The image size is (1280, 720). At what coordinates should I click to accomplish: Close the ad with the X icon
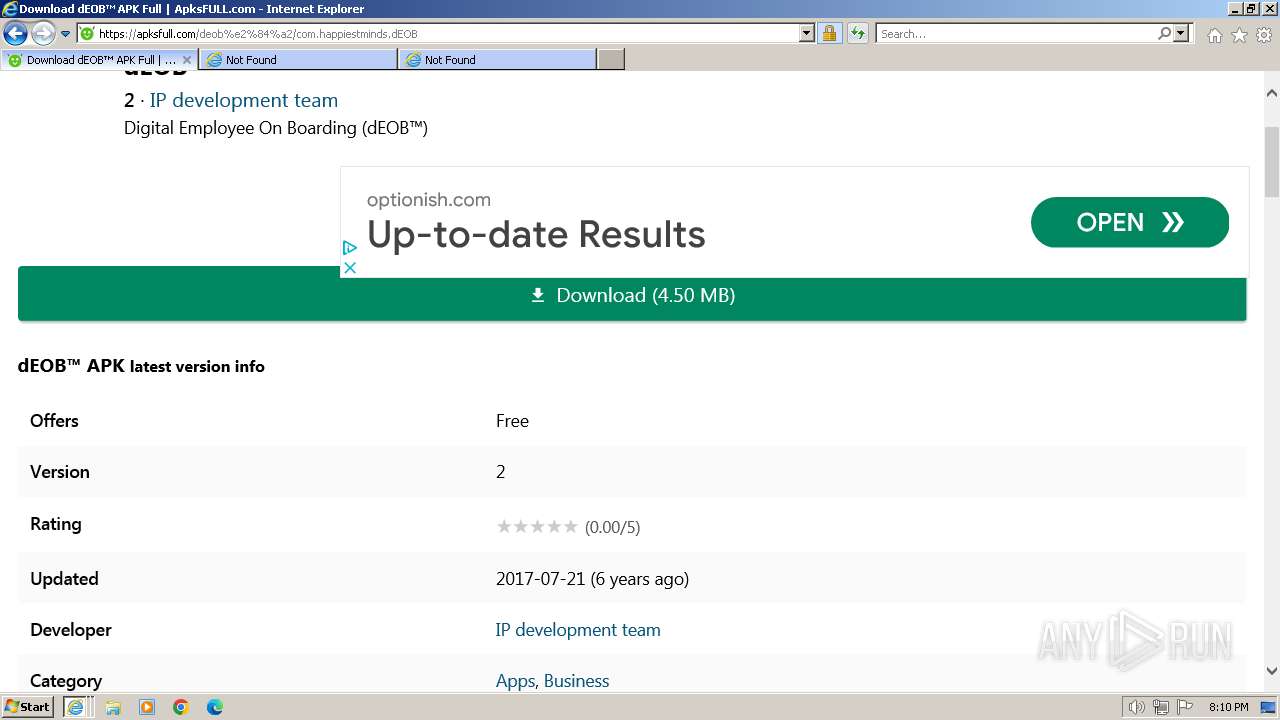[x=349, y=268]
